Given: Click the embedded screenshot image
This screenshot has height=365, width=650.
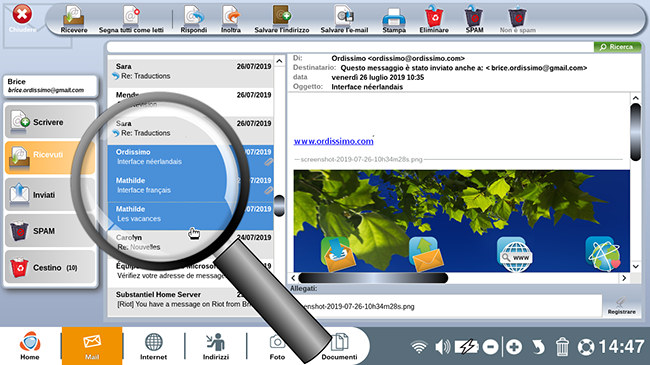Looking at the screenshot, I should coord(461,221).
